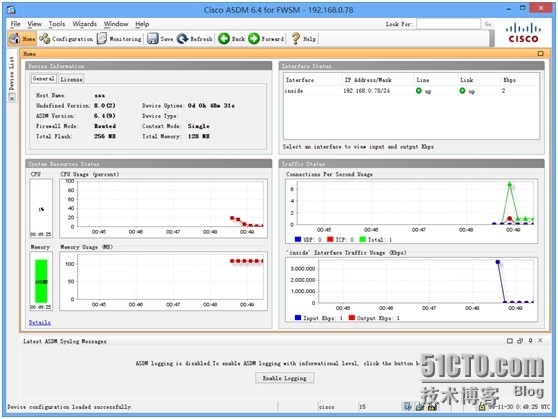
Task: Click the status bar UTC timestamp
Action: (x=520, y=407)
